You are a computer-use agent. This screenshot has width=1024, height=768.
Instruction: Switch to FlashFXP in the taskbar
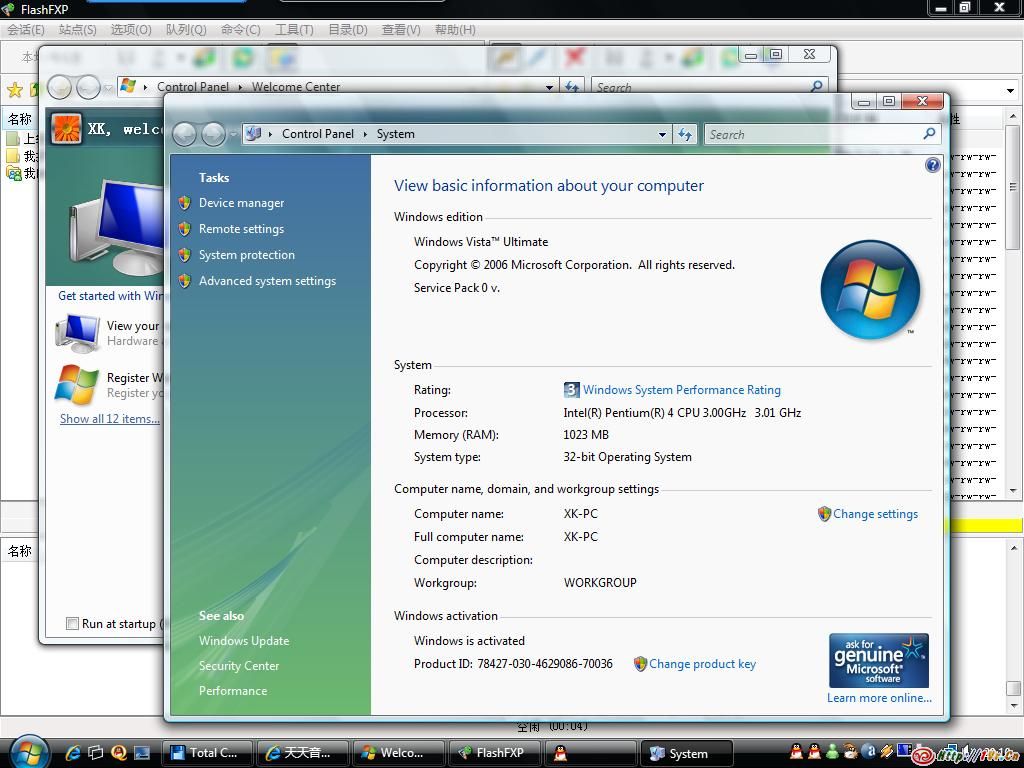[491, 753]
